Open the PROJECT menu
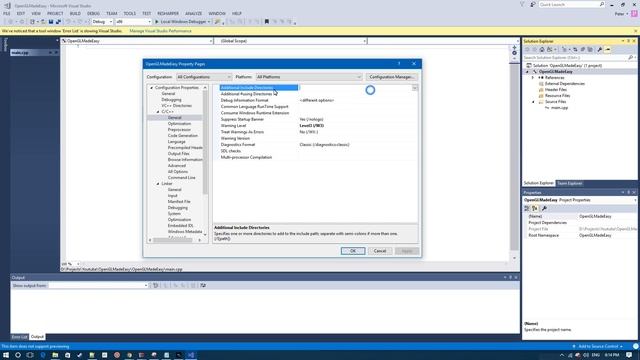This screenshot has height=360, width=640. coord(55,13)
